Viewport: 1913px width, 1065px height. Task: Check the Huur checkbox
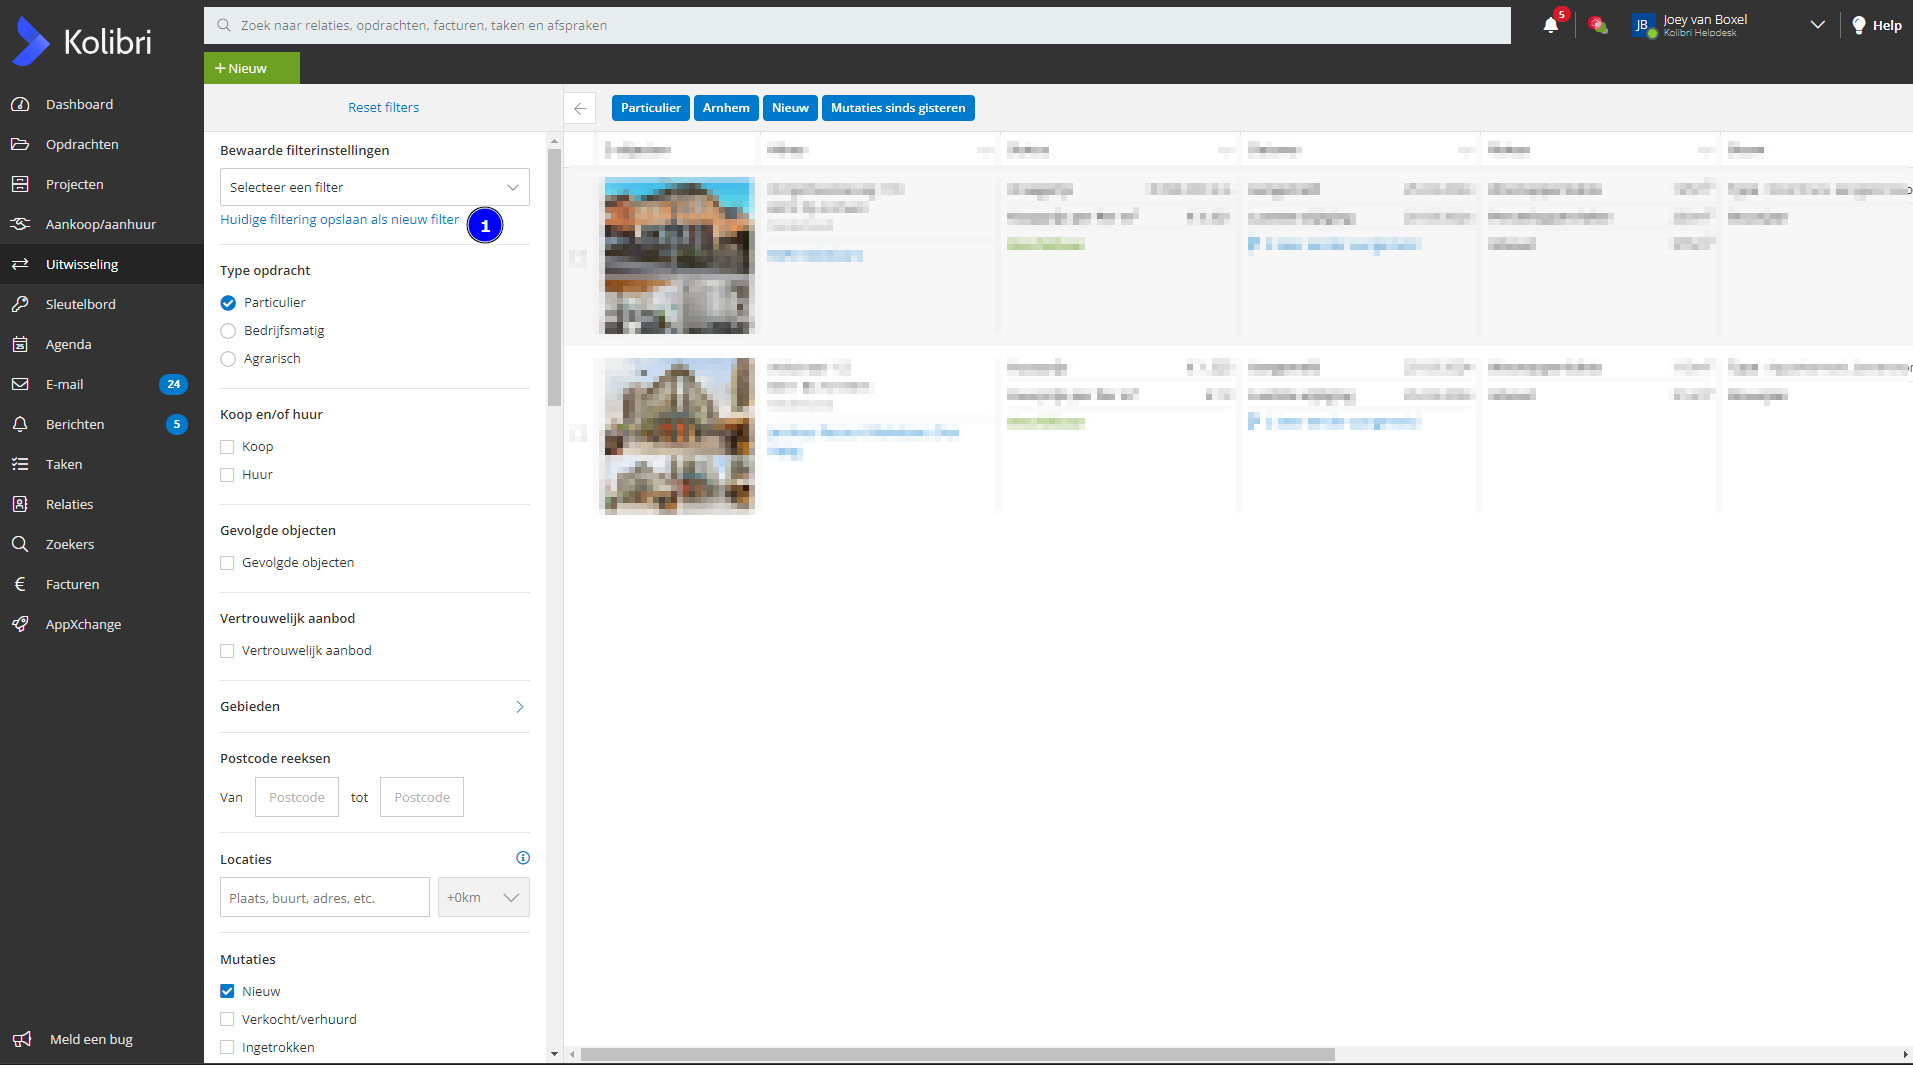(x=227, y=475)
